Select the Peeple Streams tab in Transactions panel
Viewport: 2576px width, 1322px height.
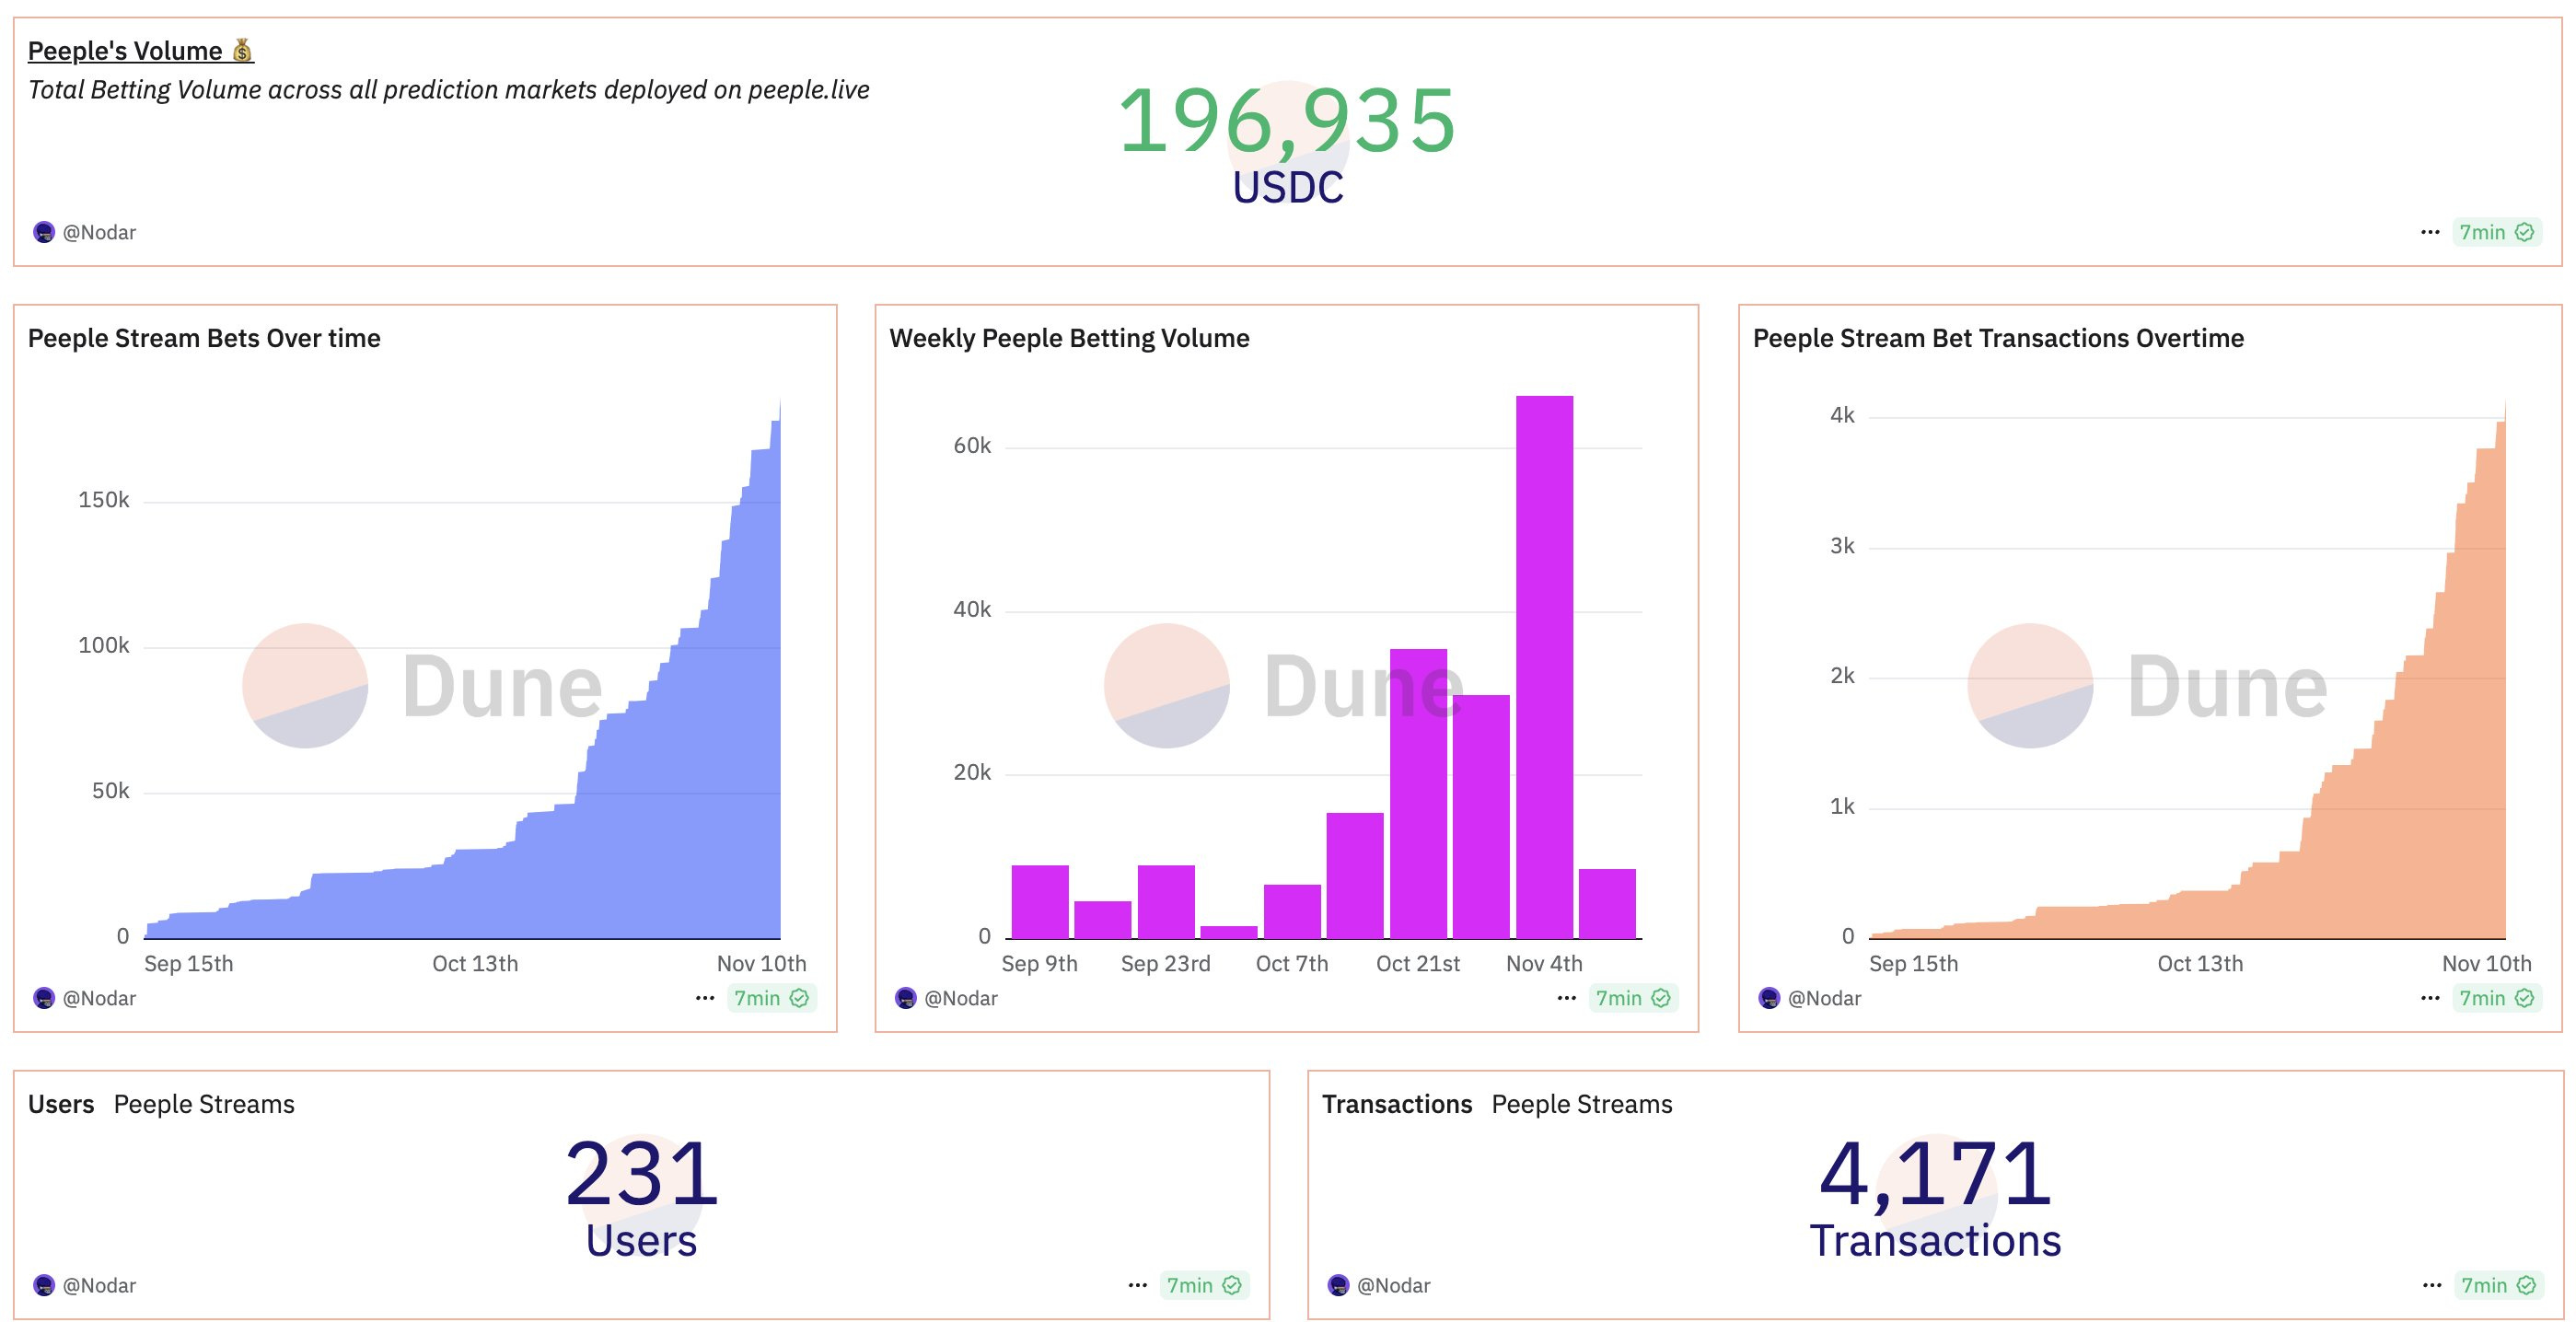pyautogui.click(x=1581, y=1104)
